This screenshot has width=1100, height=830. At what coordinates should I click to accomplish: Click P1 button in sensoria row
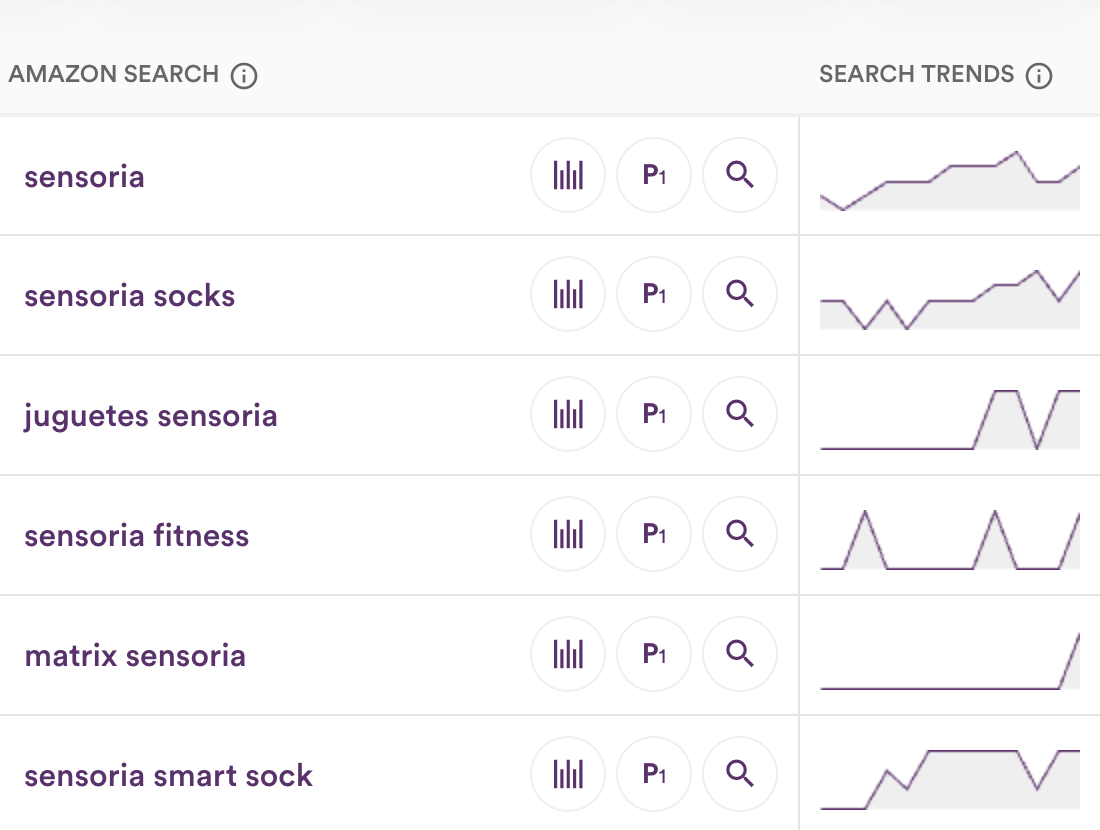click(654, 175)
